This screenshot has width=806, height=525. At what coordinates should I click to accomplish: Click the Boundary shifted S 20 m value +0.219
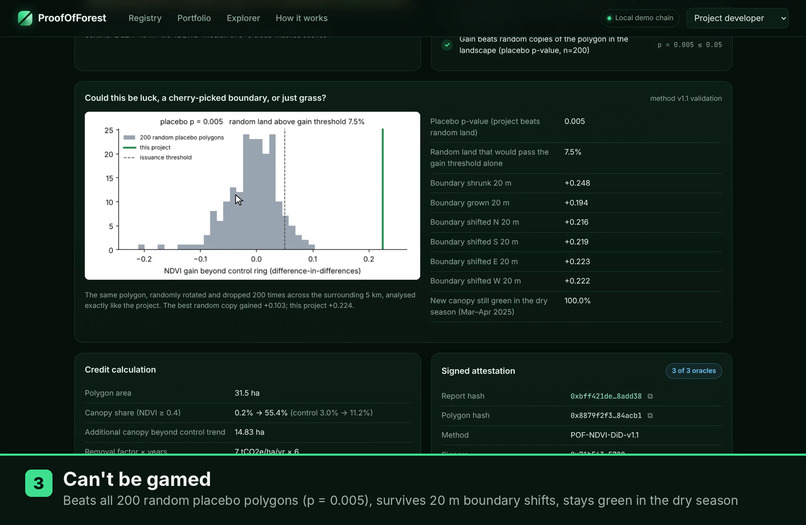click(576, 242)
